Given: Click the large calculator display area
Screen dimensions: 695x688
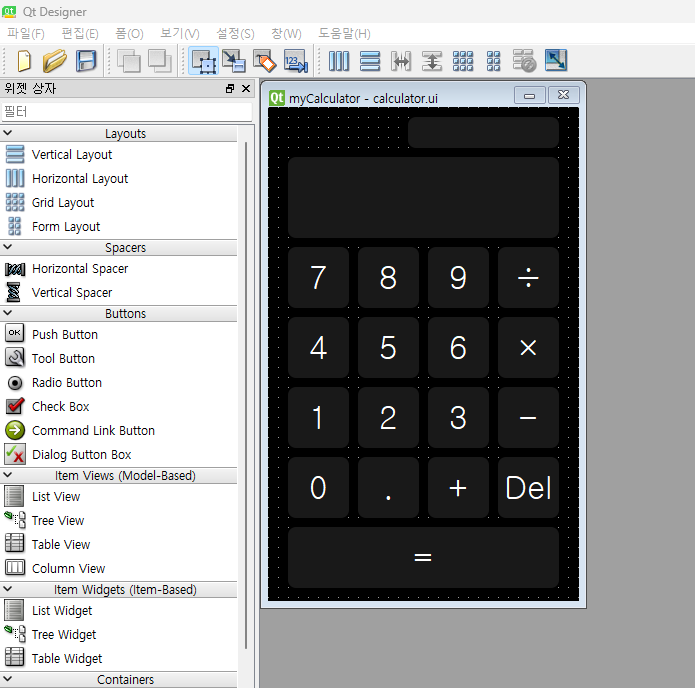Looking at the screenshot, I should [x=423, y=197].
